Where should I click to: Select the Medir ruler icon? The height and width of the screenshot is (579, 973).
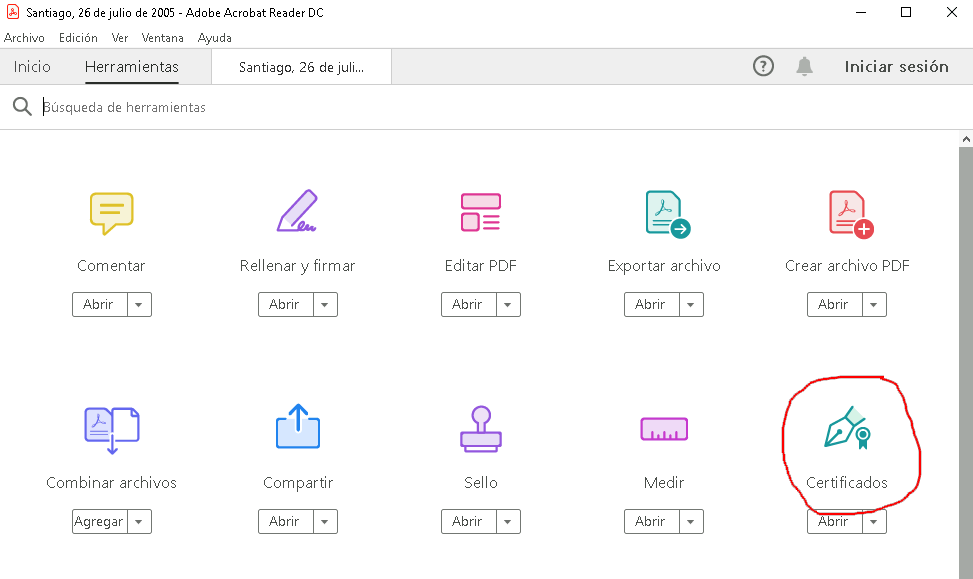click(664, 429)
